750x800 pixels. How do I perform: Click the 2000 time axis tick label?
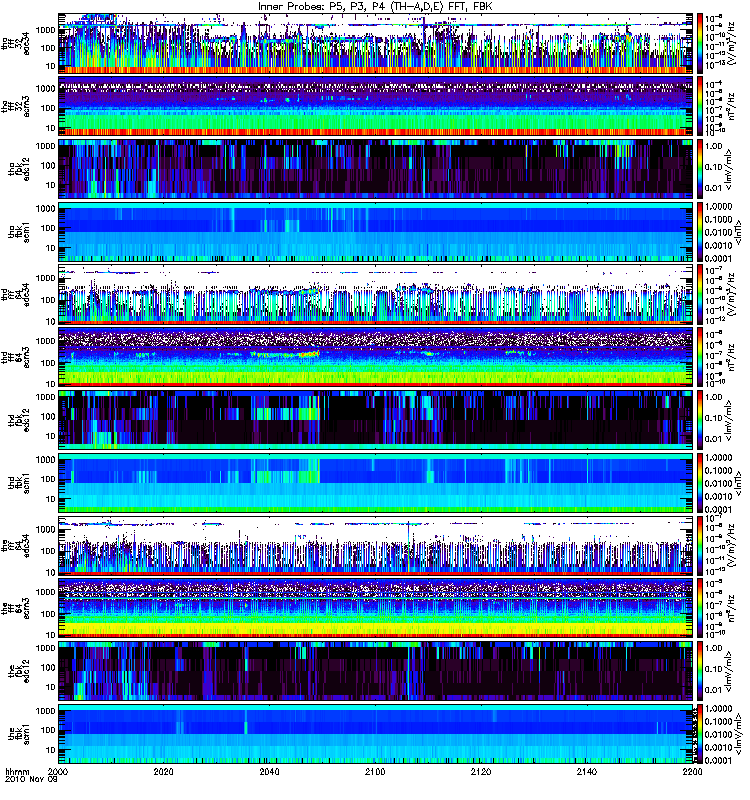click(x=58, y=771)
